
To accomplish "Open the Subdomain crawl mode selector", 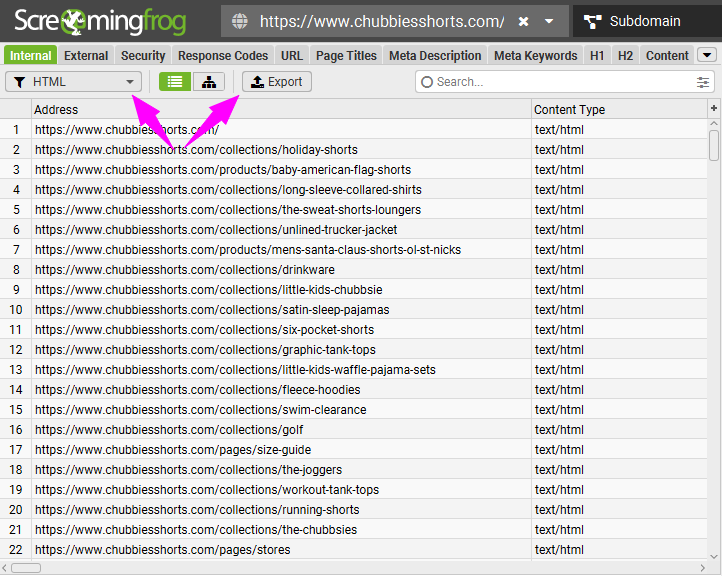I will tap(643, 21).
